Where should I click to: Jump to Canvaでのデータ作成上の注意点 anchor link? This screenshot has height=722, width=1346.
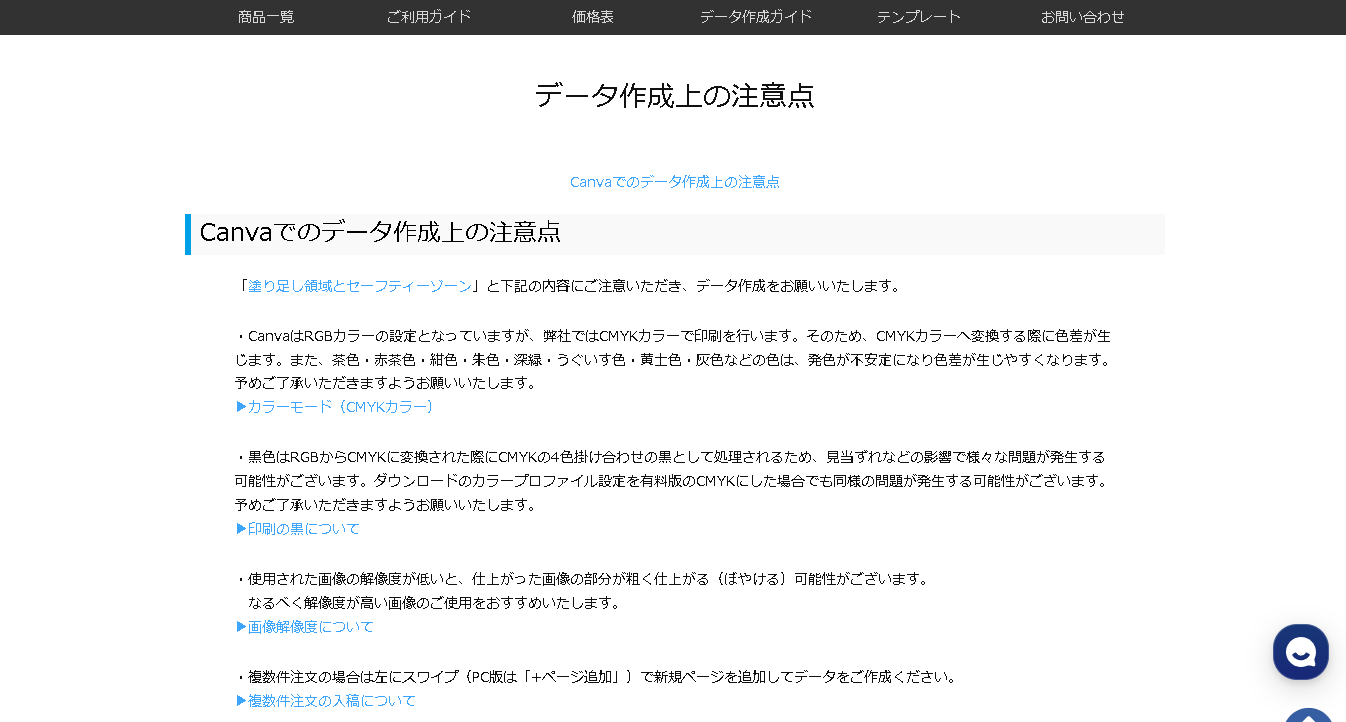pos(675,182)
